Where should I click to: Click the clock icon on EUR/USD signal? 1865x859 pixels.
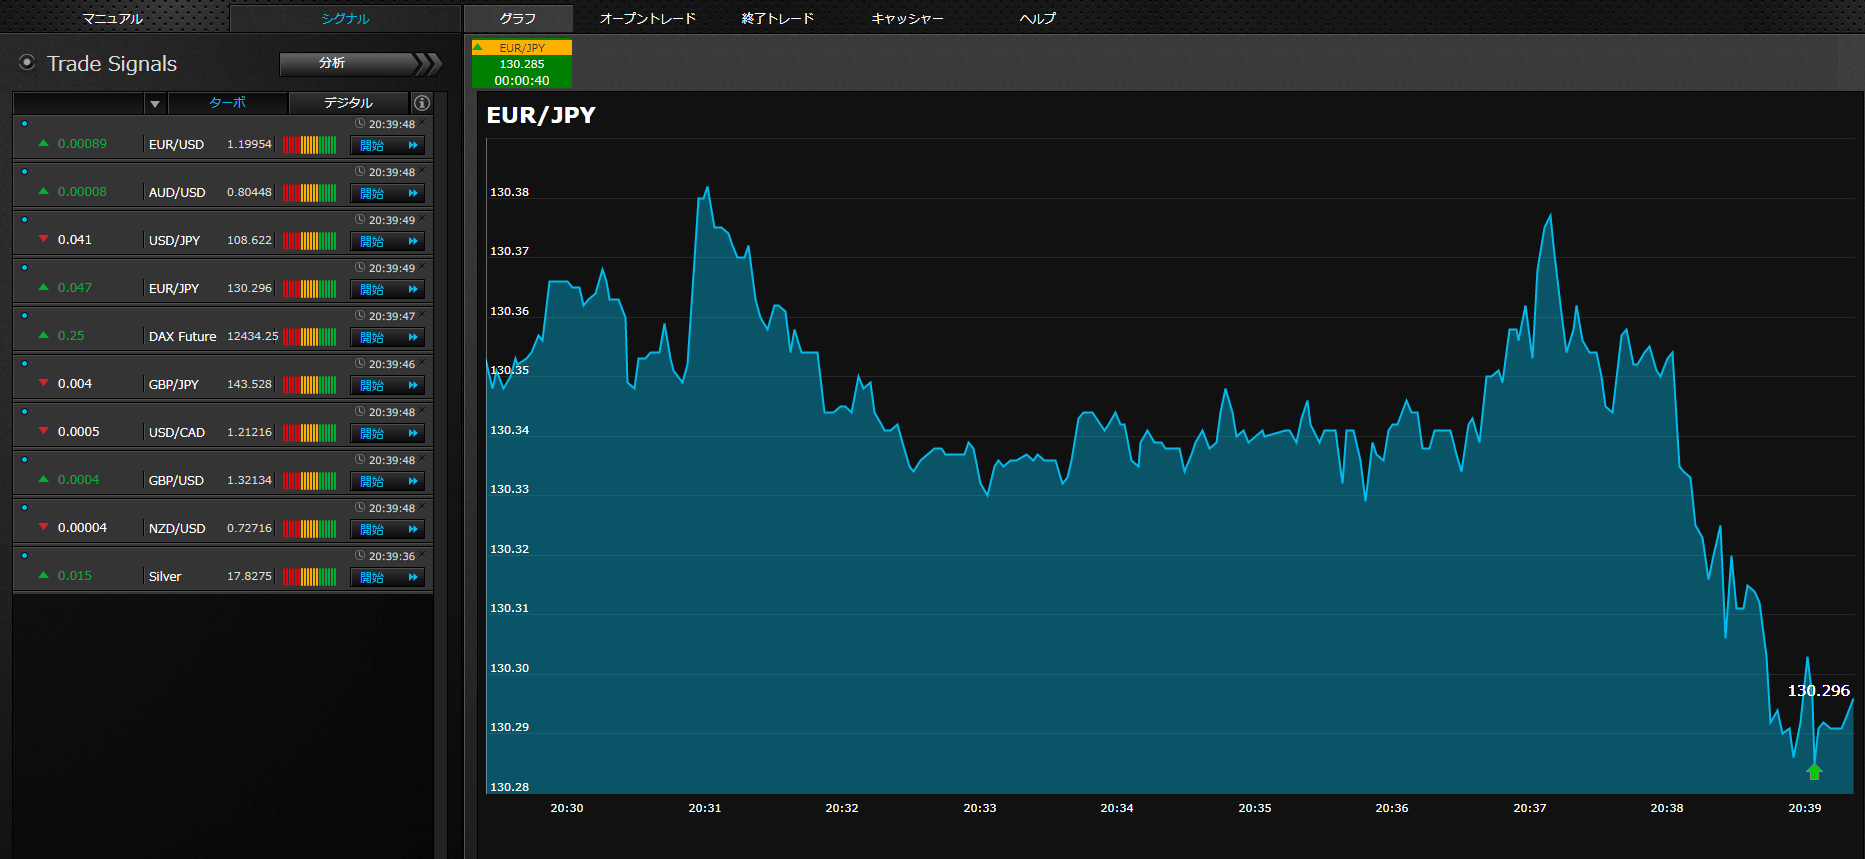coord(360,124)
